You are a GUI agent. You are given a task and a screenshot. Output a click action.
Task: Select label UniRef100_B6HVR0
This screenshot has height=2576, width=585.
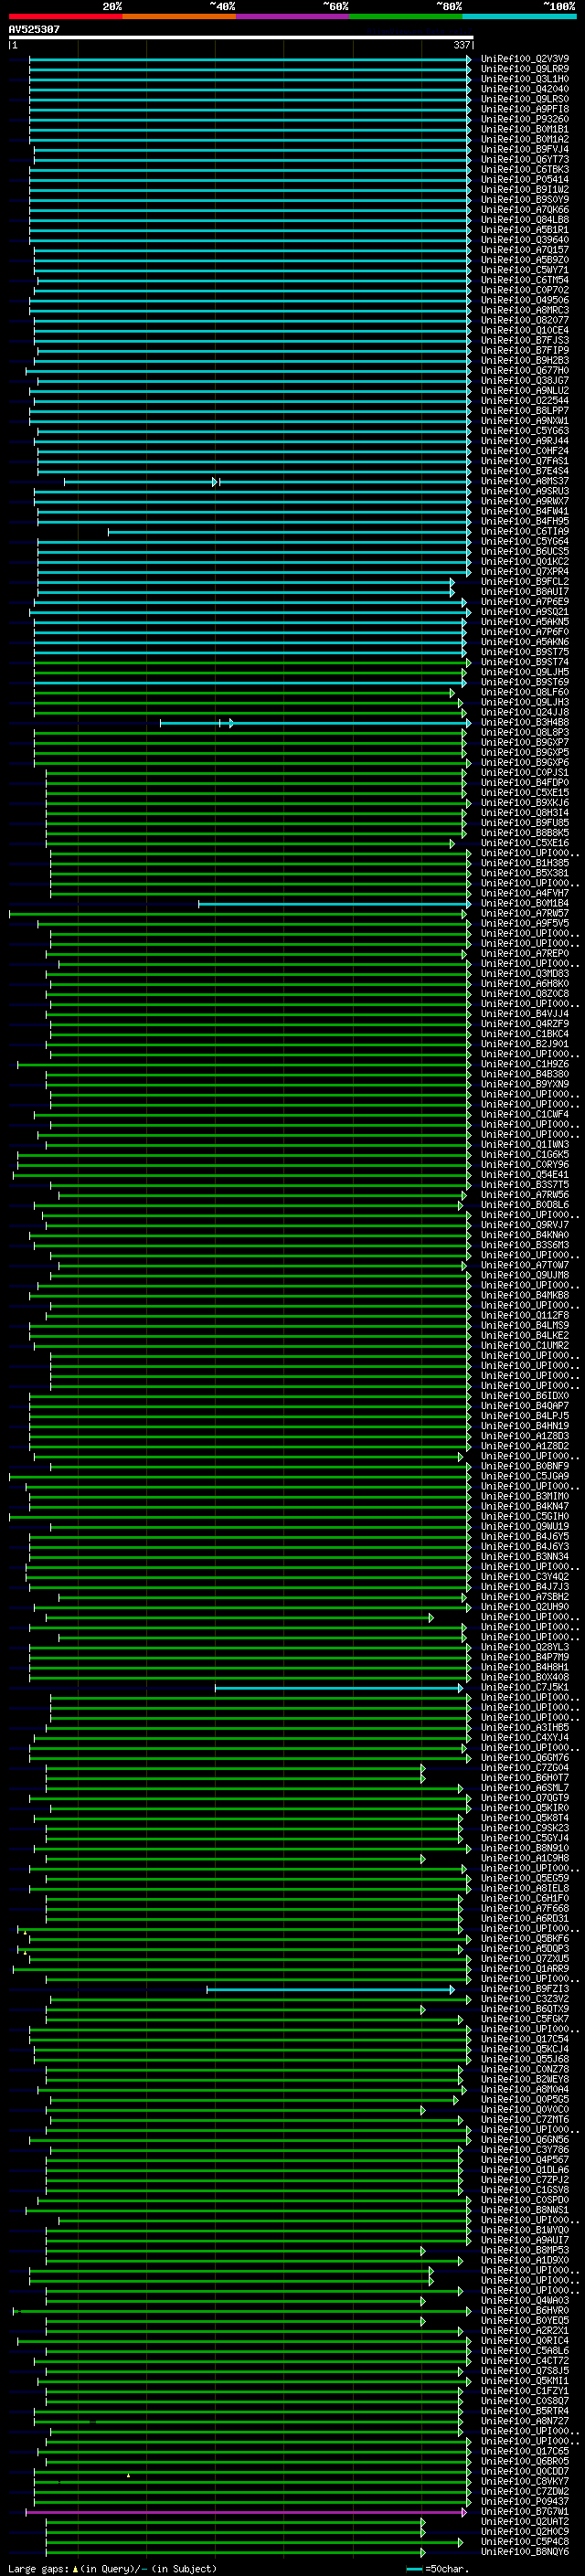point(525,2311)
